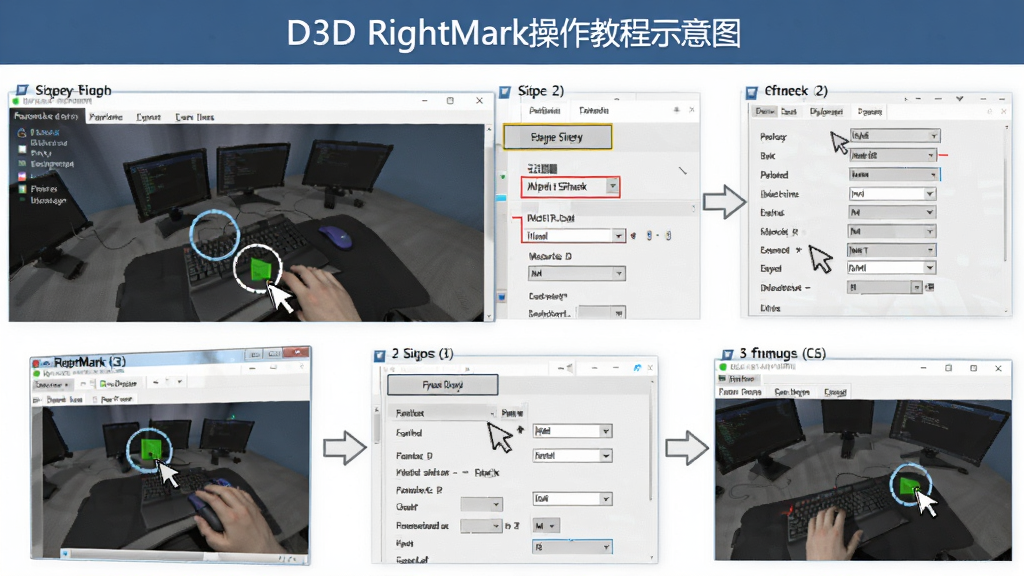Screen dimensions: 1024x576
Task: Click the 'Paaa' button beside the Faatiat dropdown
Action: tap(511, 413)
